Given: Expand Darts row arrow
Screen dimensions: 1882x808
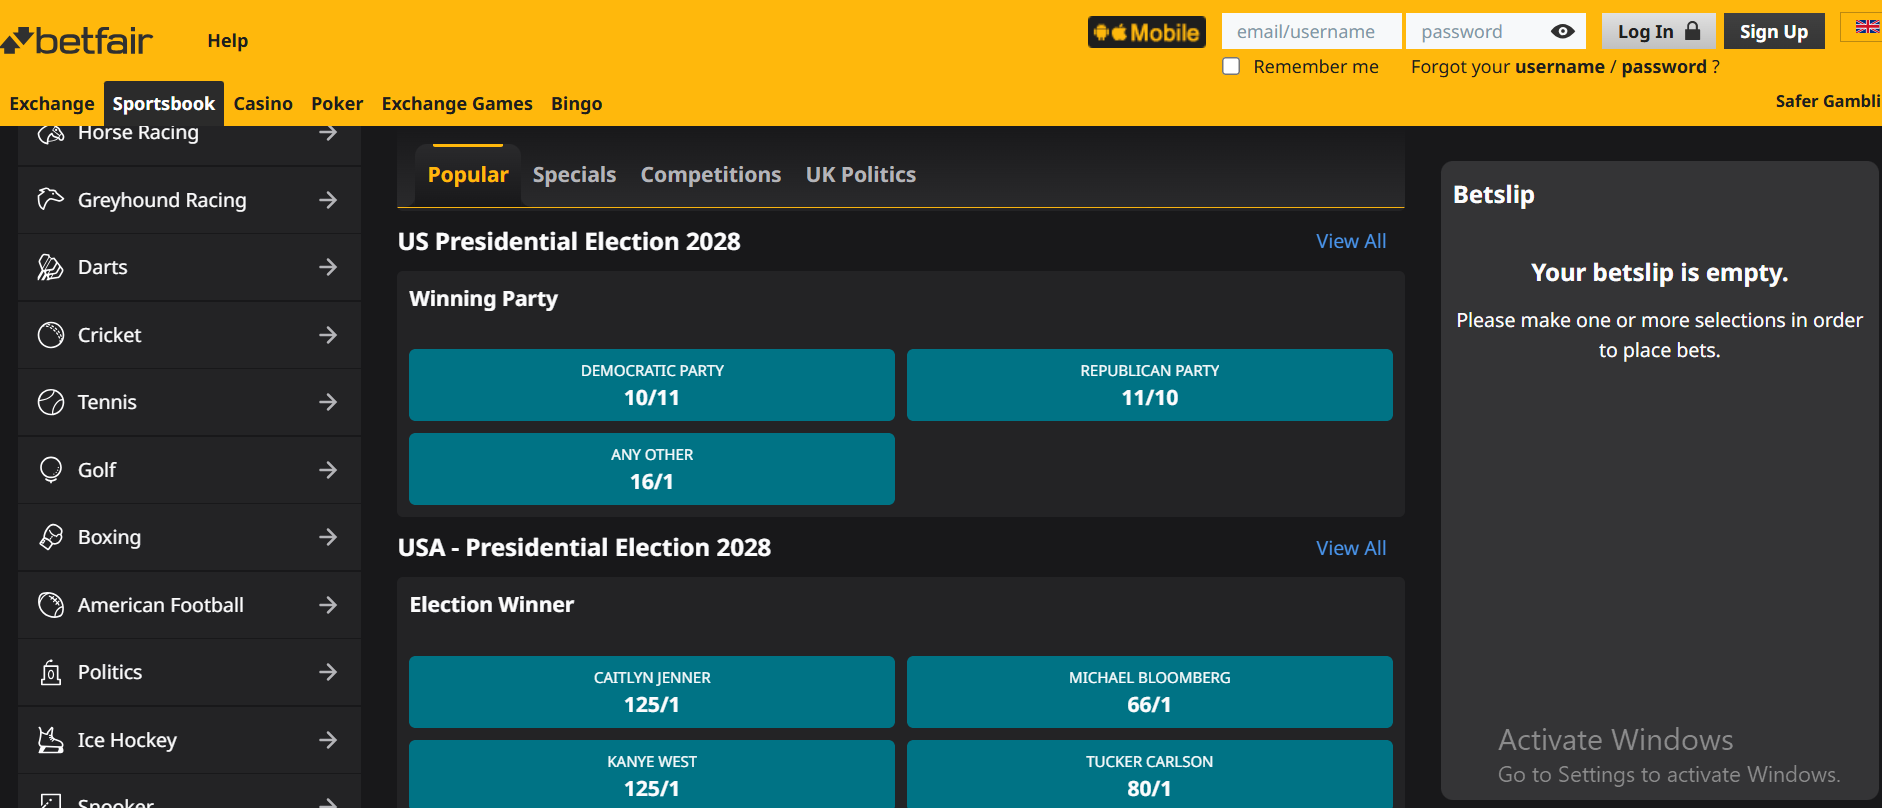Looking at the screenshot, I should [328, 267].
